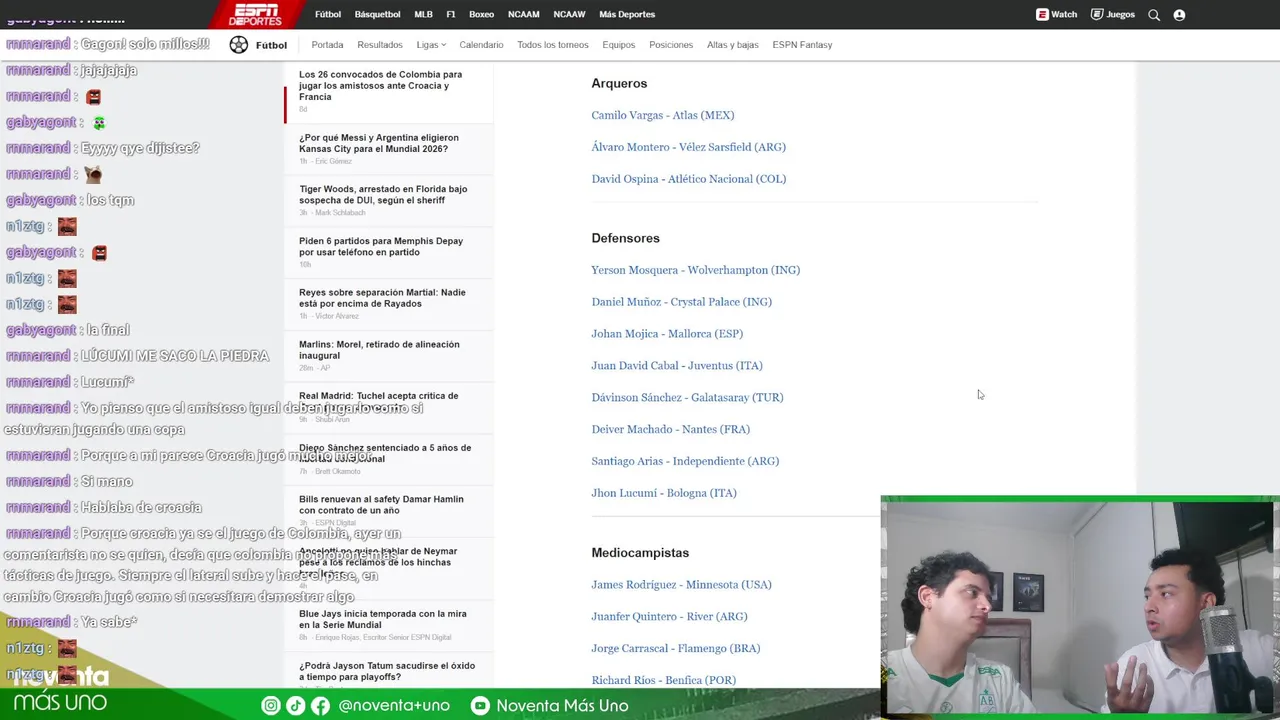1280x720 pixels.
Task: Click Richard Ríos - Benfica link
Action: (663, 680)
